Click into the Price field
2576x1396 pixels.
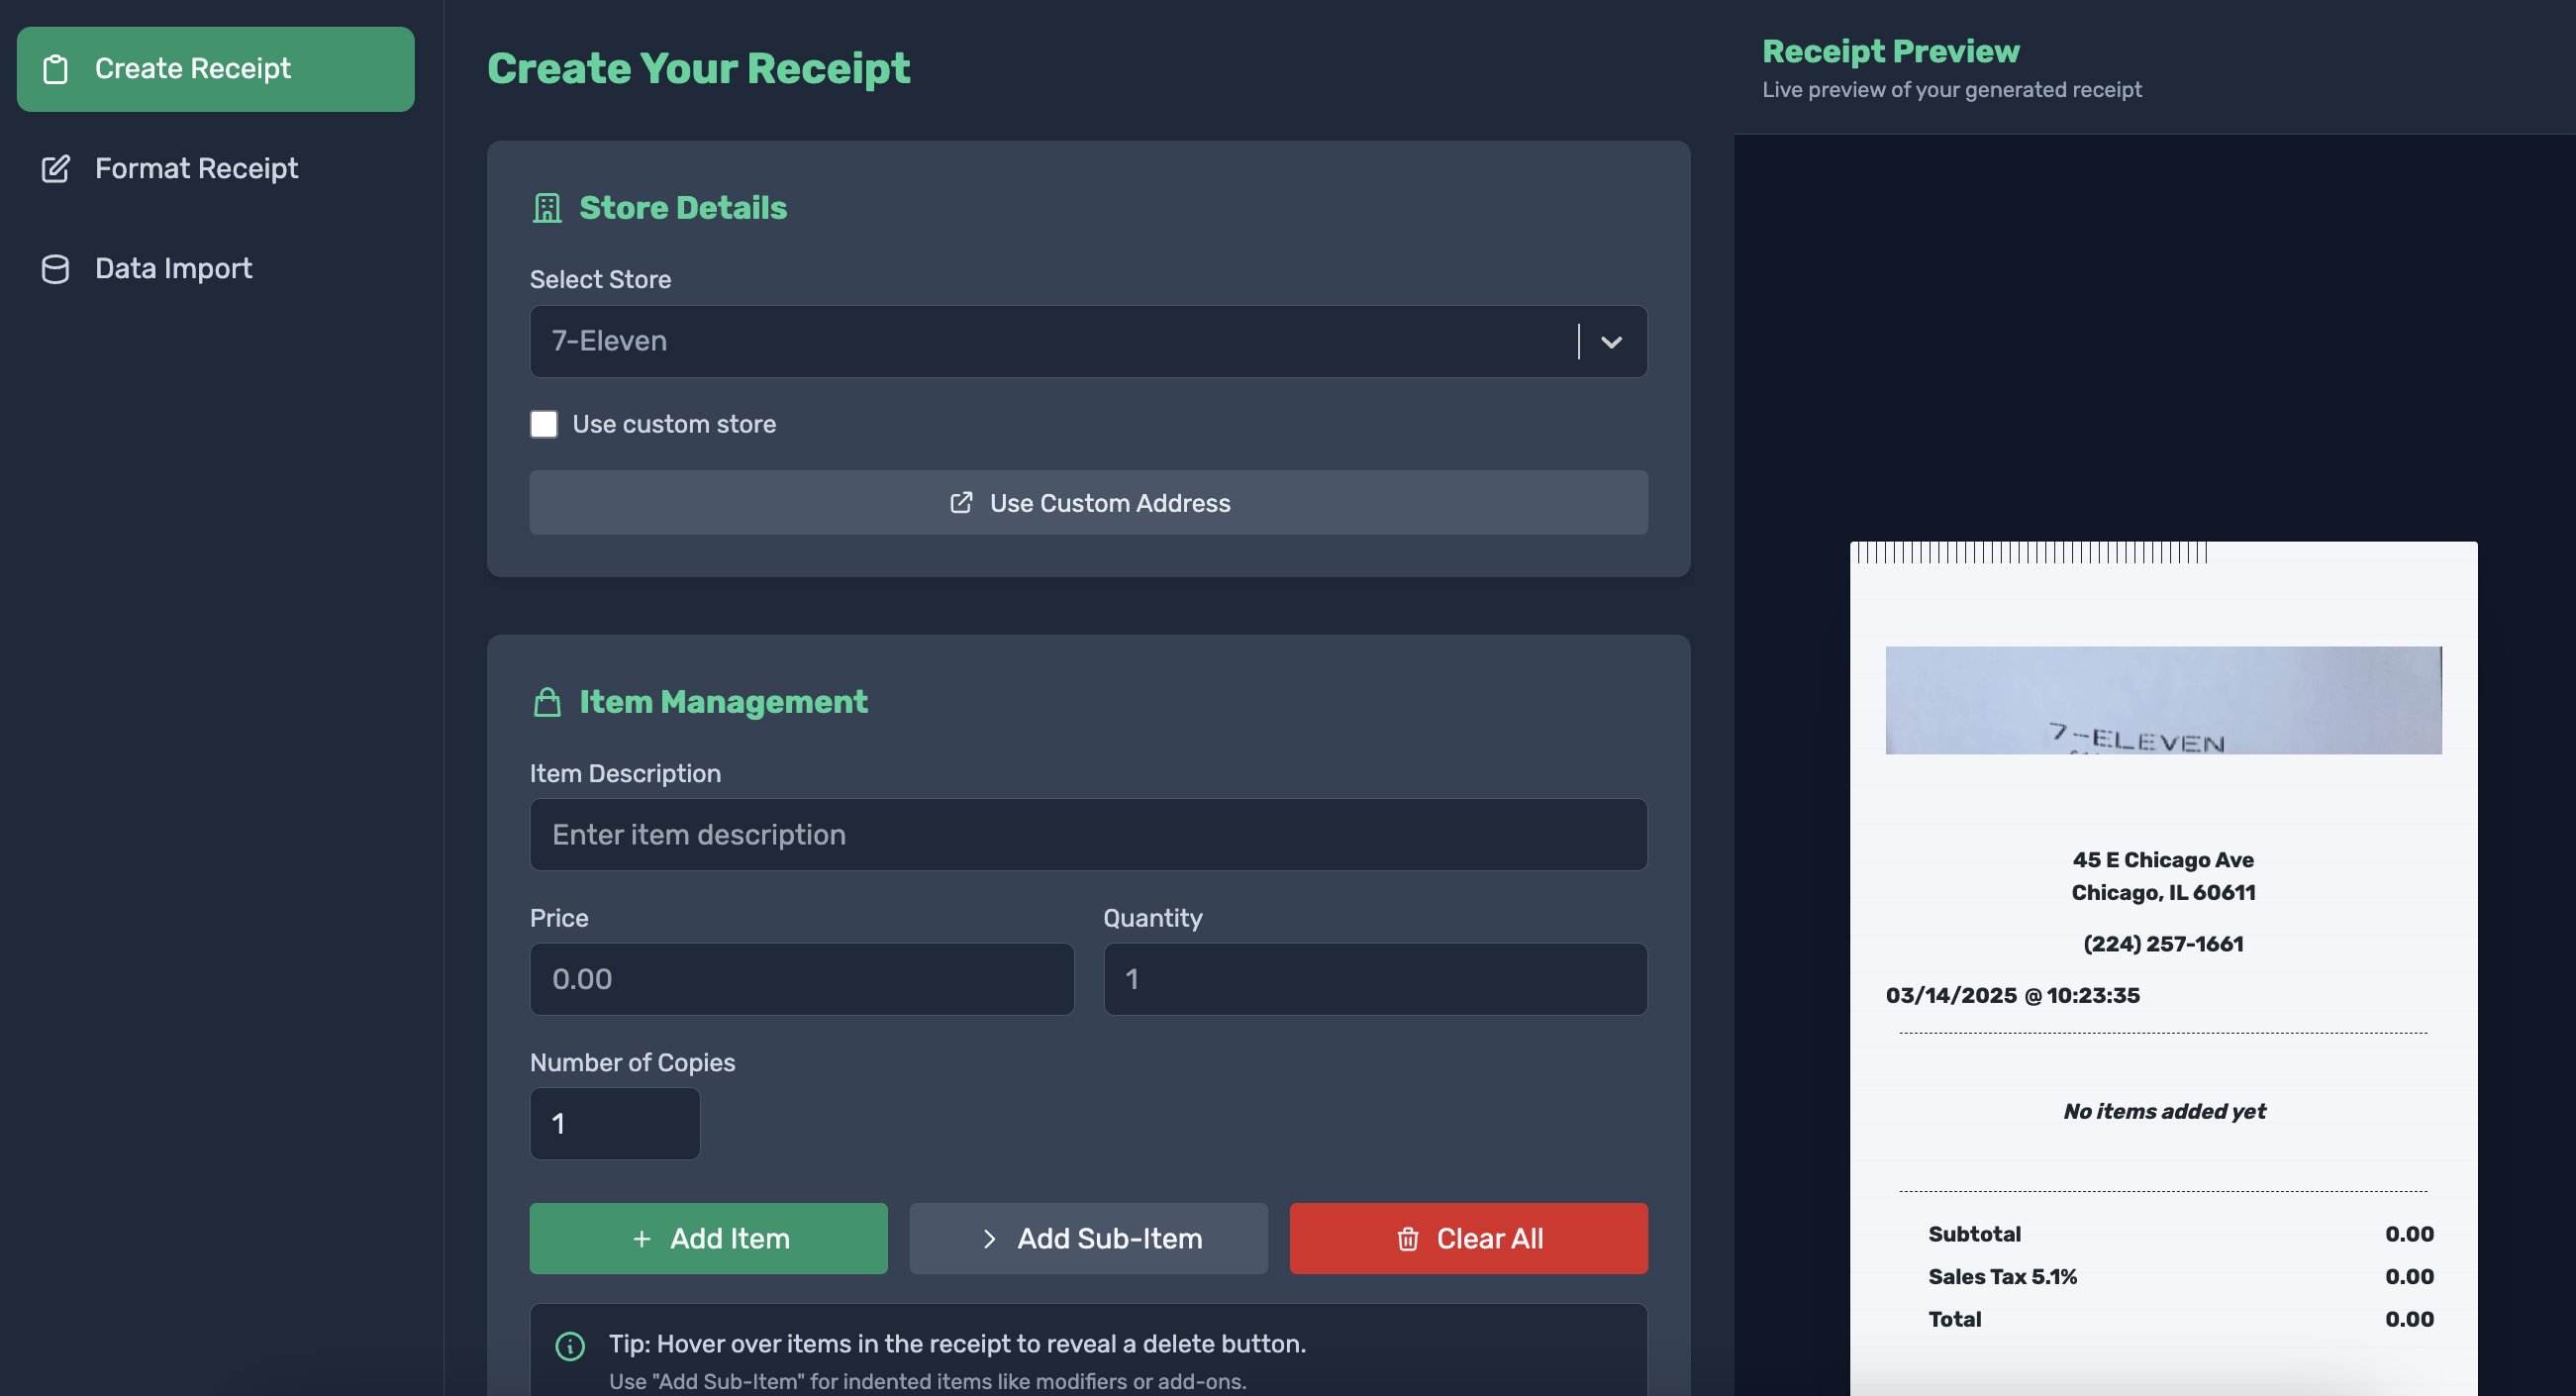click(x=802, y=980)
